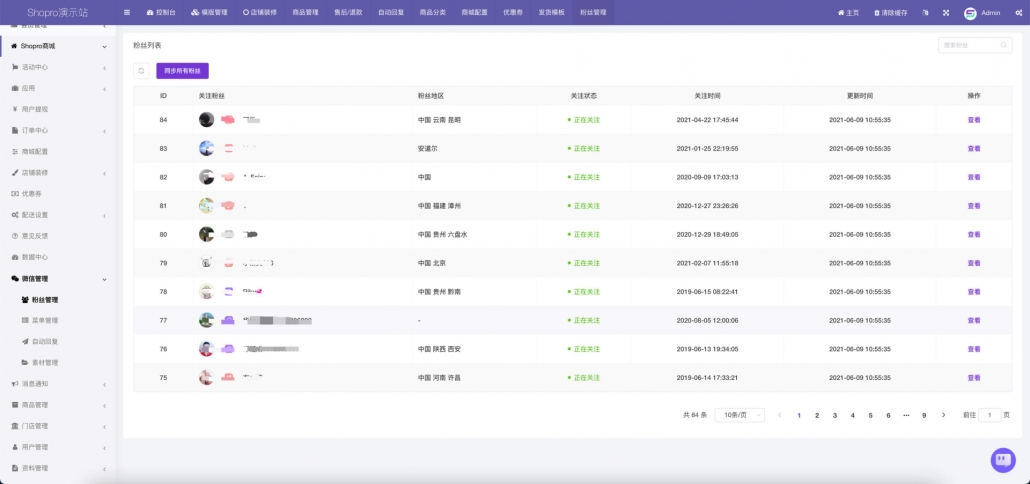This screenshot has height=484, width=1030.
Task: Open 用户提现 sidebar item
Action: (59, 109)
